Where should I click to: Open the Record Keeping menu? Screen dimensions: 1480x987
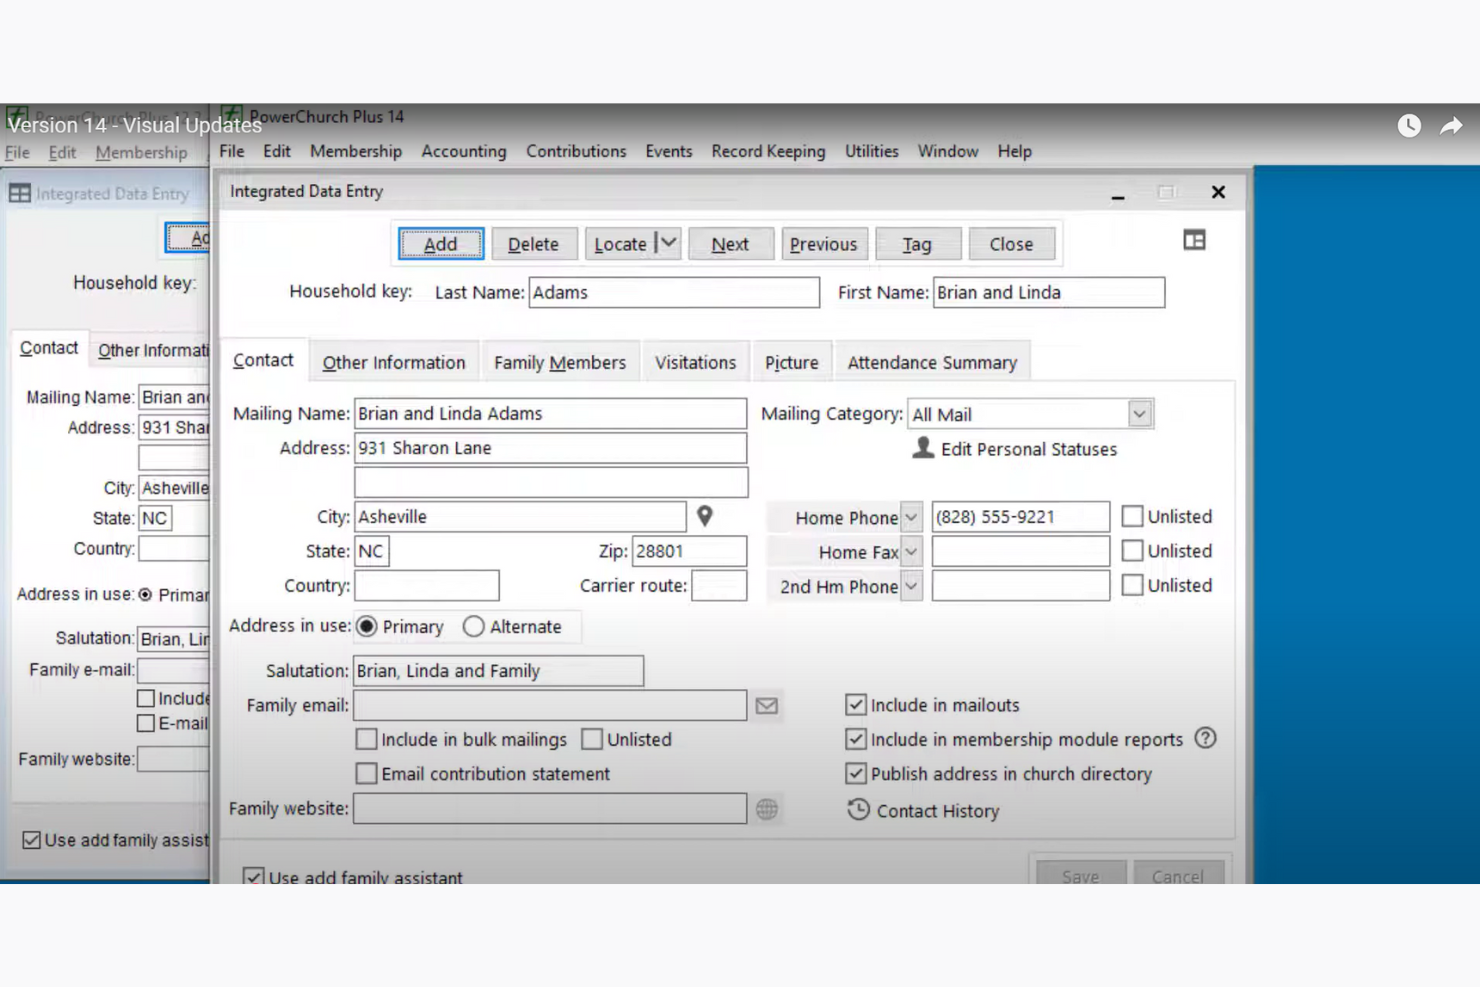pos(768,151)
